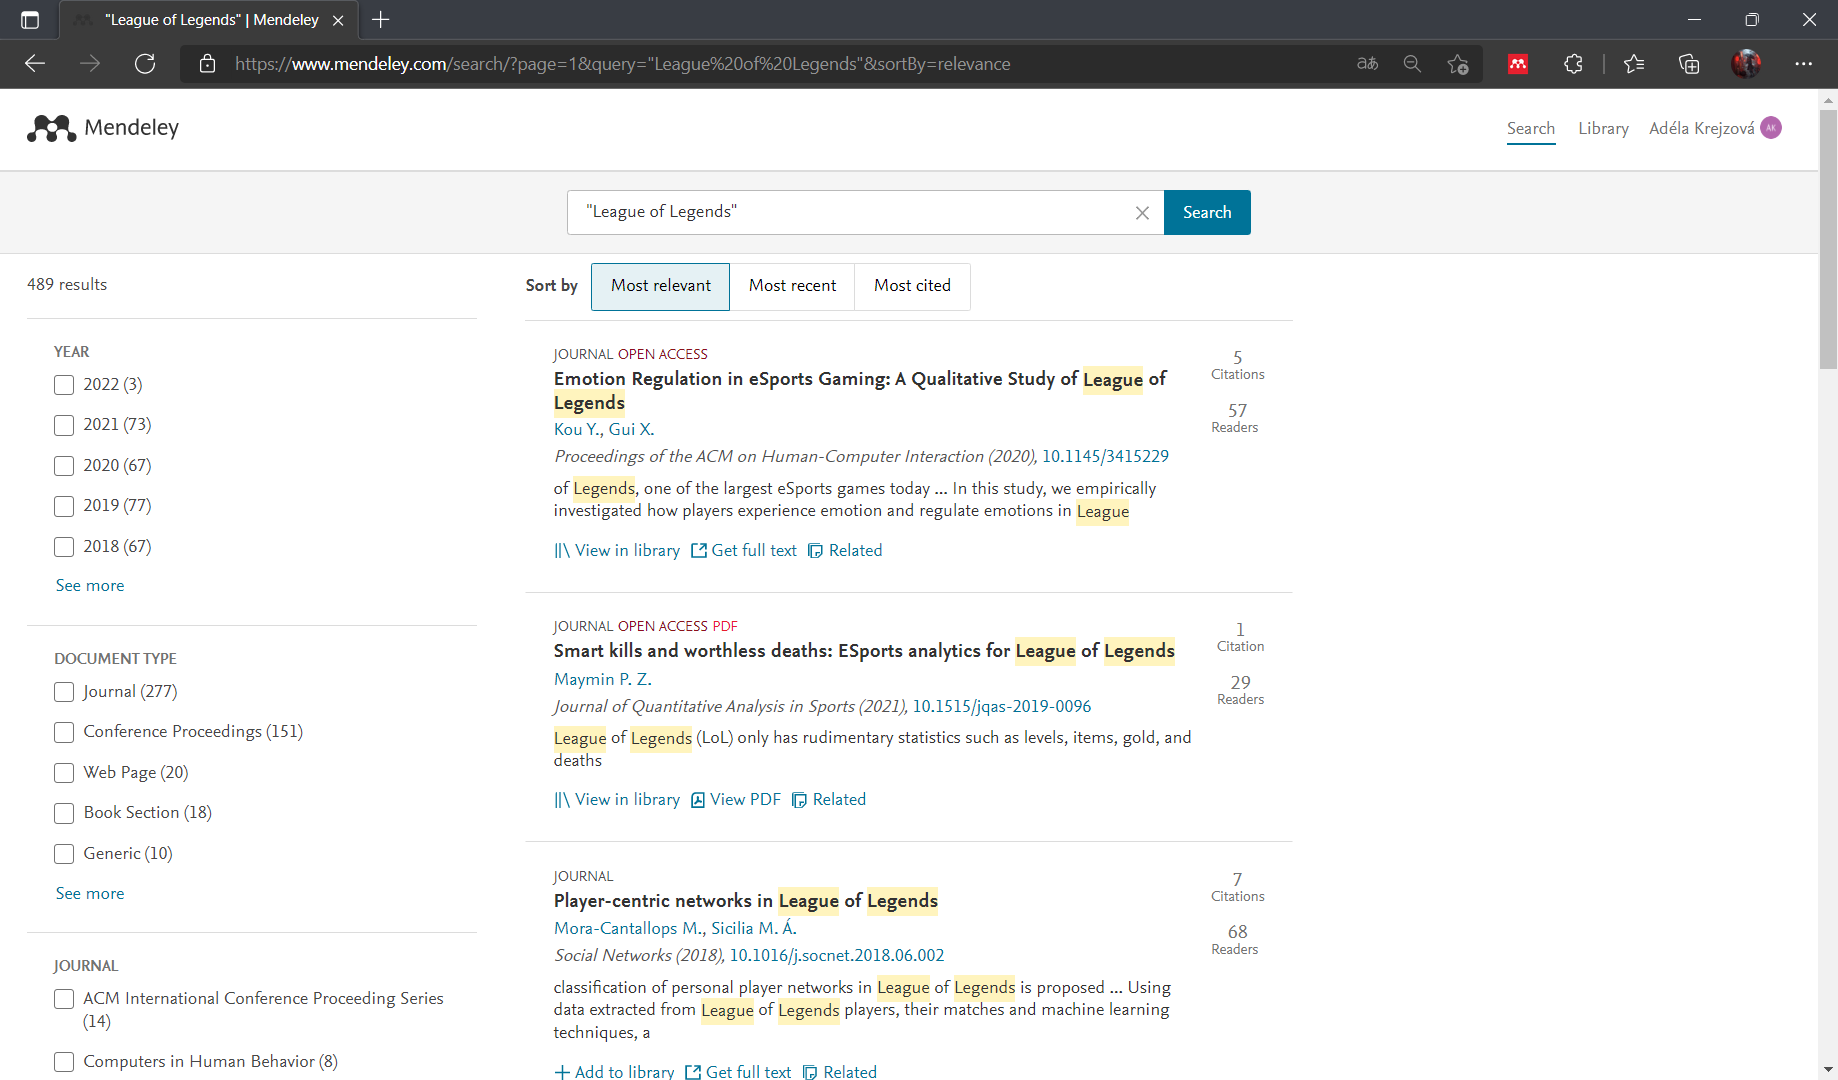Go back to previous page
Screen dimensions: 1838x1080
tap(35, 64)
